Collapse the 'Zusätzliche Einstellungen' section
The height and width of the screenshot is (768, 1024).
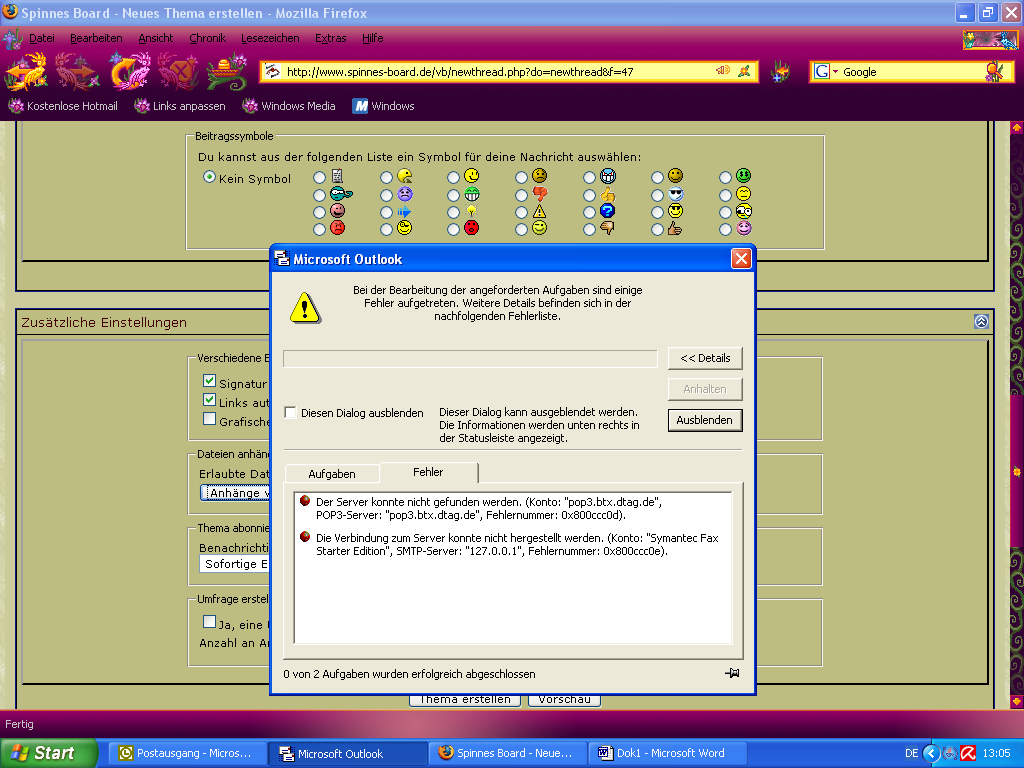click(x=981, y=321)
